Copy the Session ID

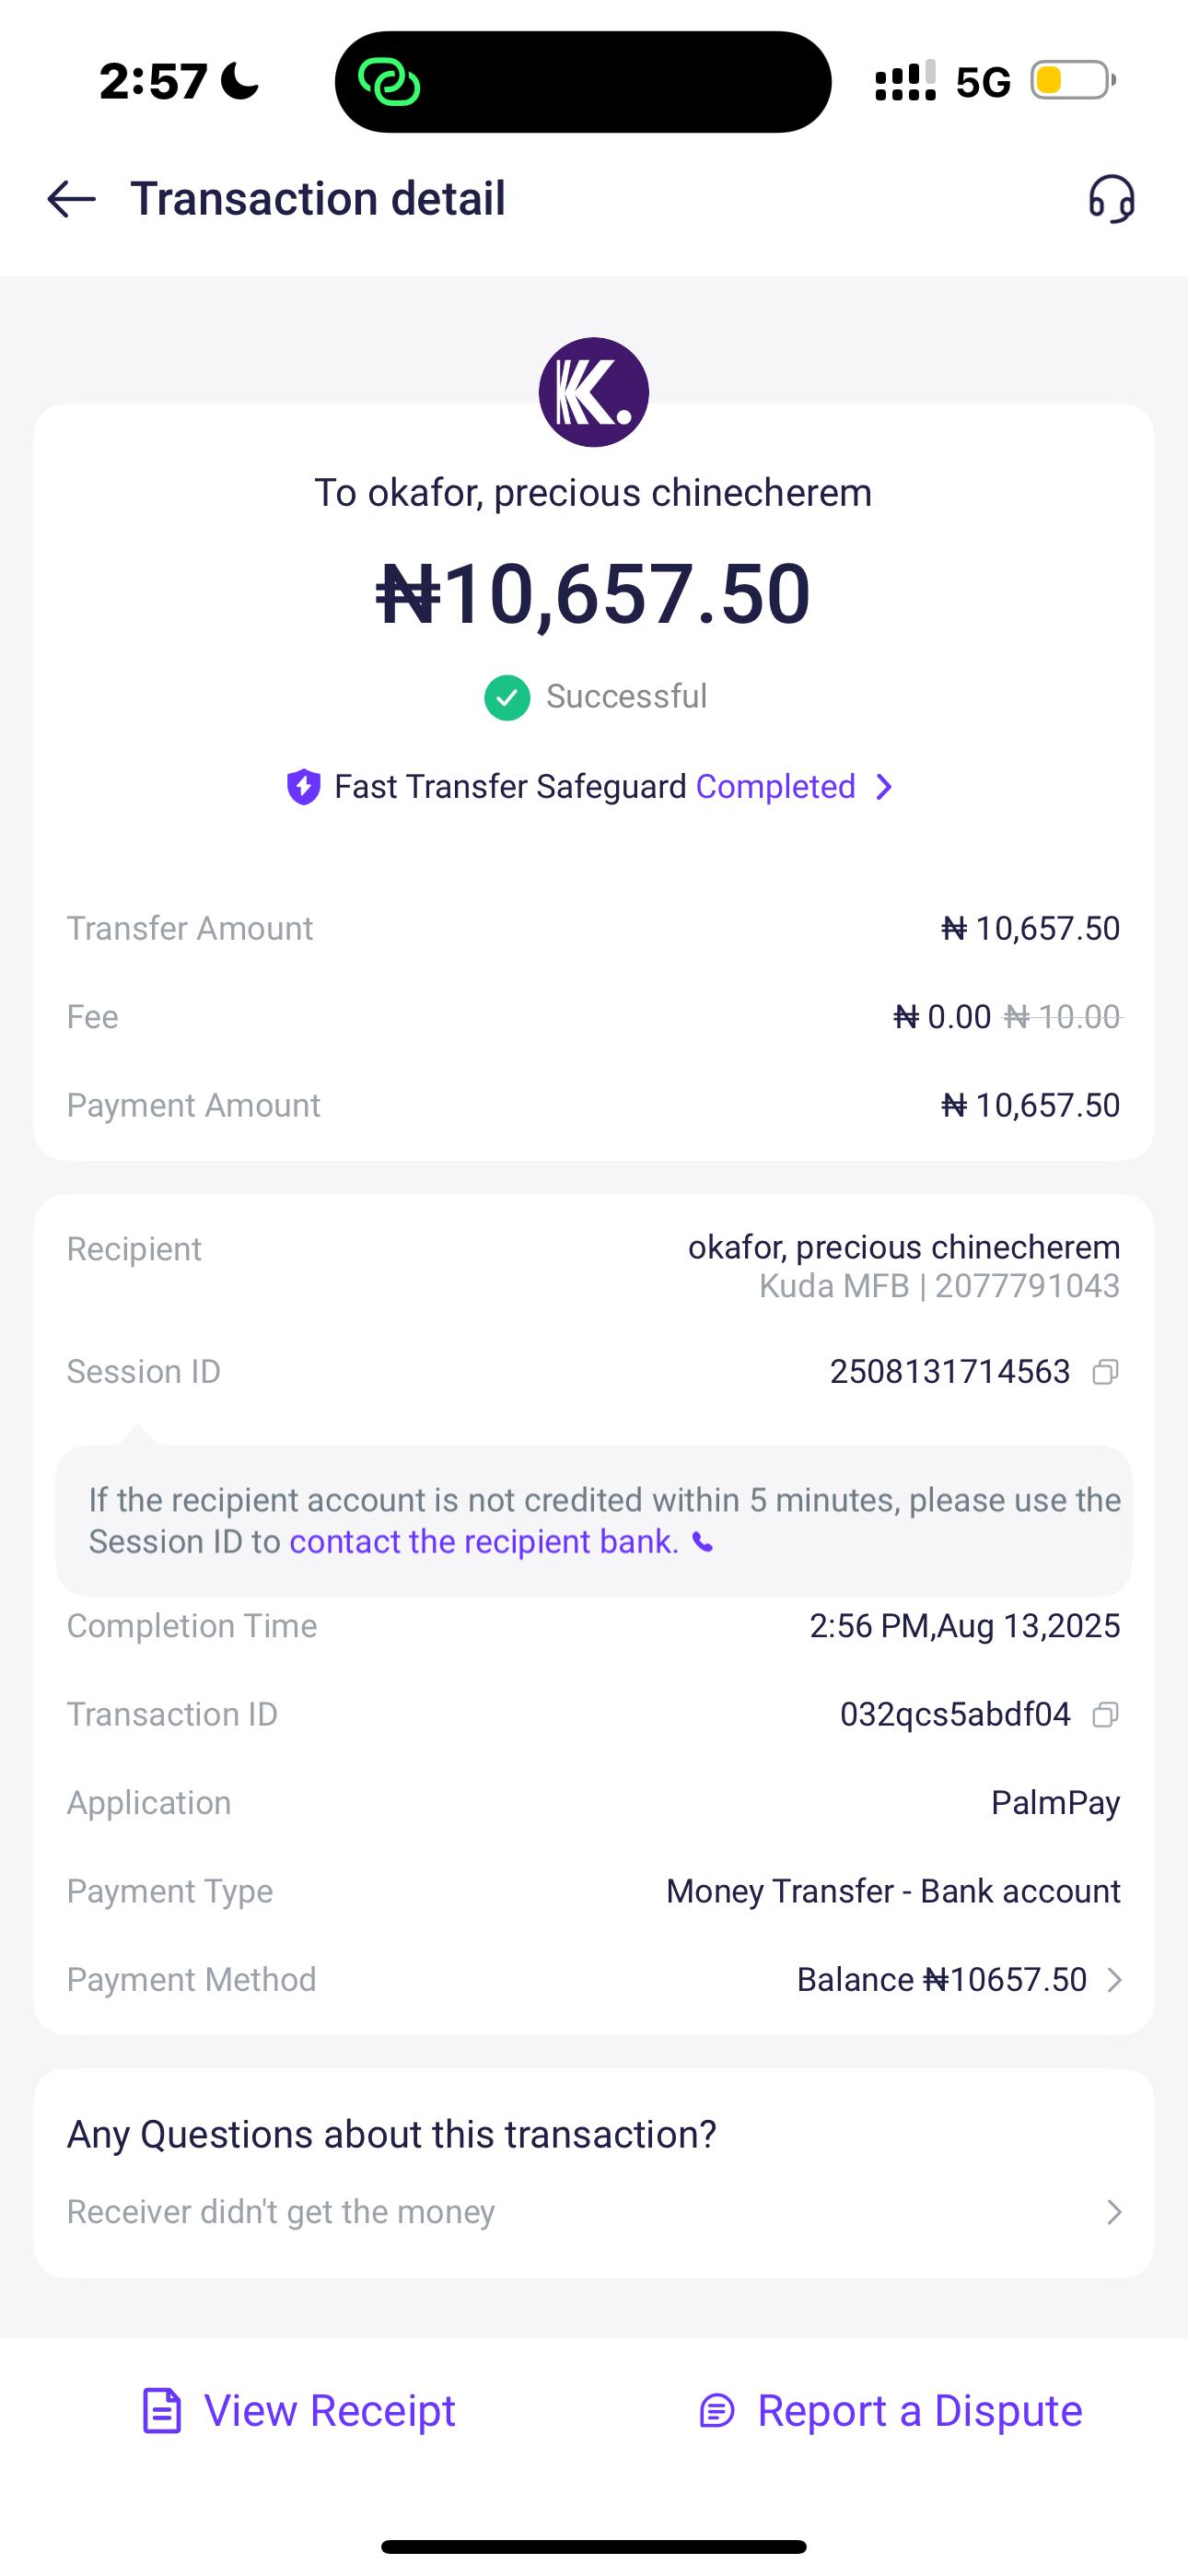click(x=1105, y=1372)
